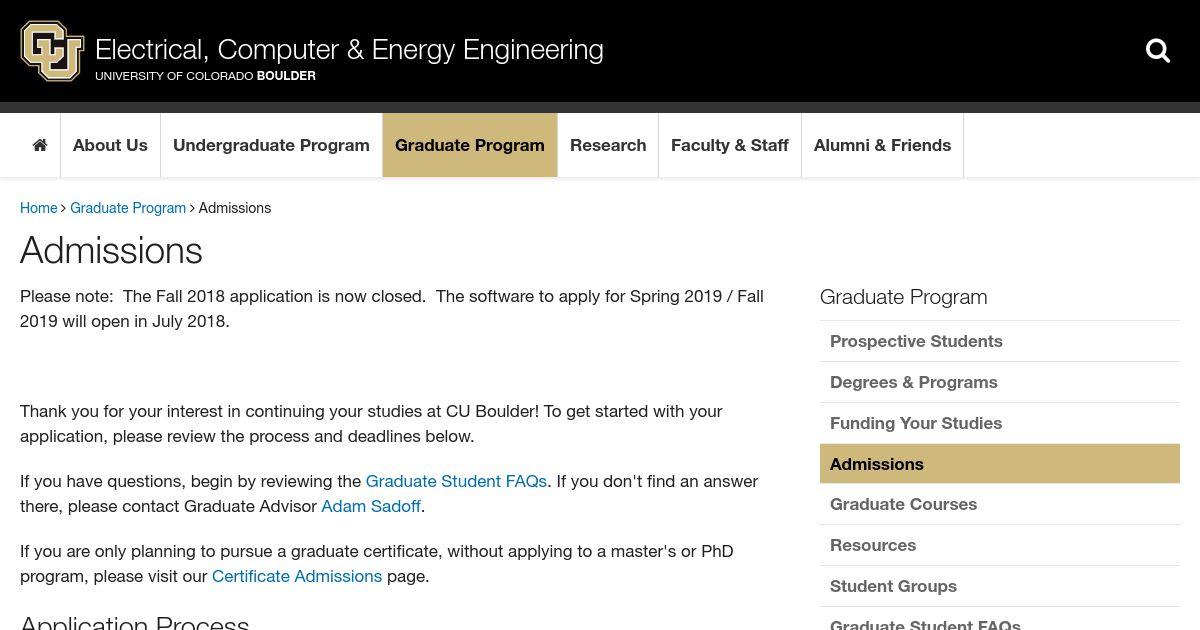This screenshot has height=630, width=1200.
Task: Select the highlighted Admissions sidebar item
Action: [x=1000, y=464]
